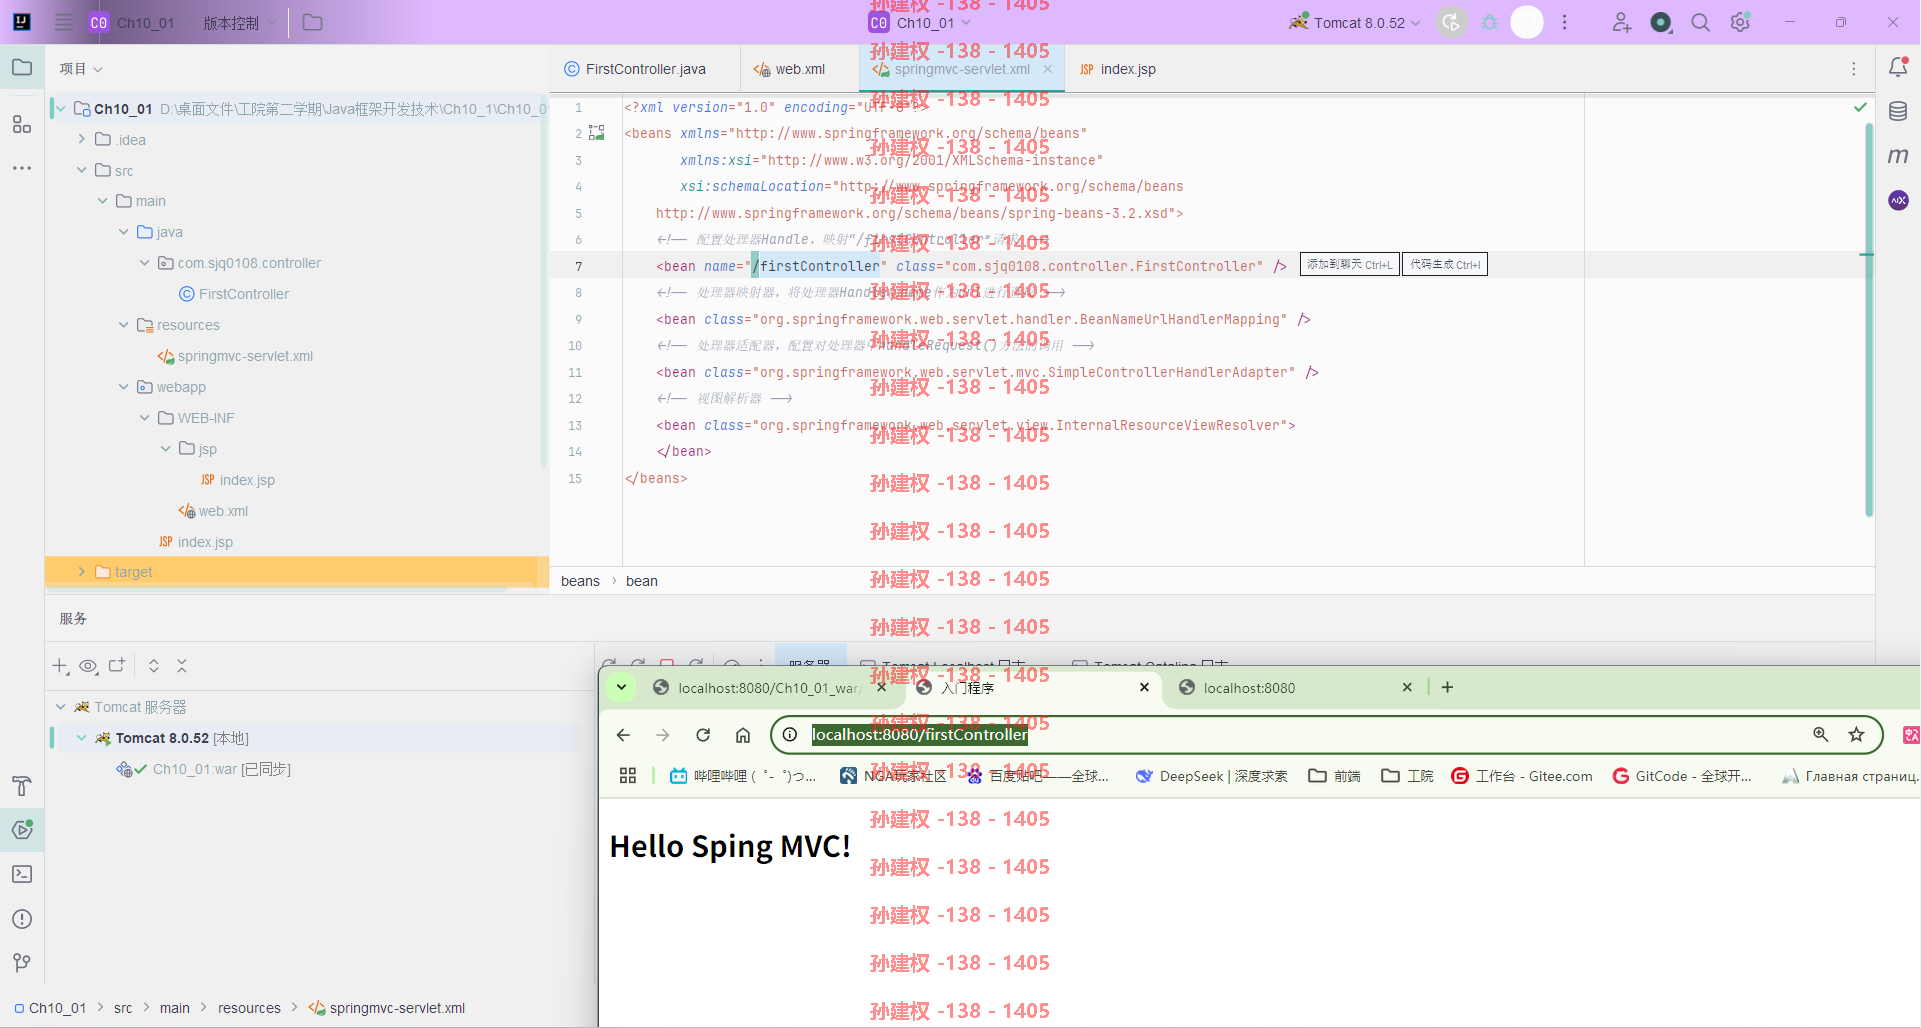This screenshot has width=1921, height=1028.
Task: Run Tomcat 8.0.52 configuration
Action: coord(1452,22)
